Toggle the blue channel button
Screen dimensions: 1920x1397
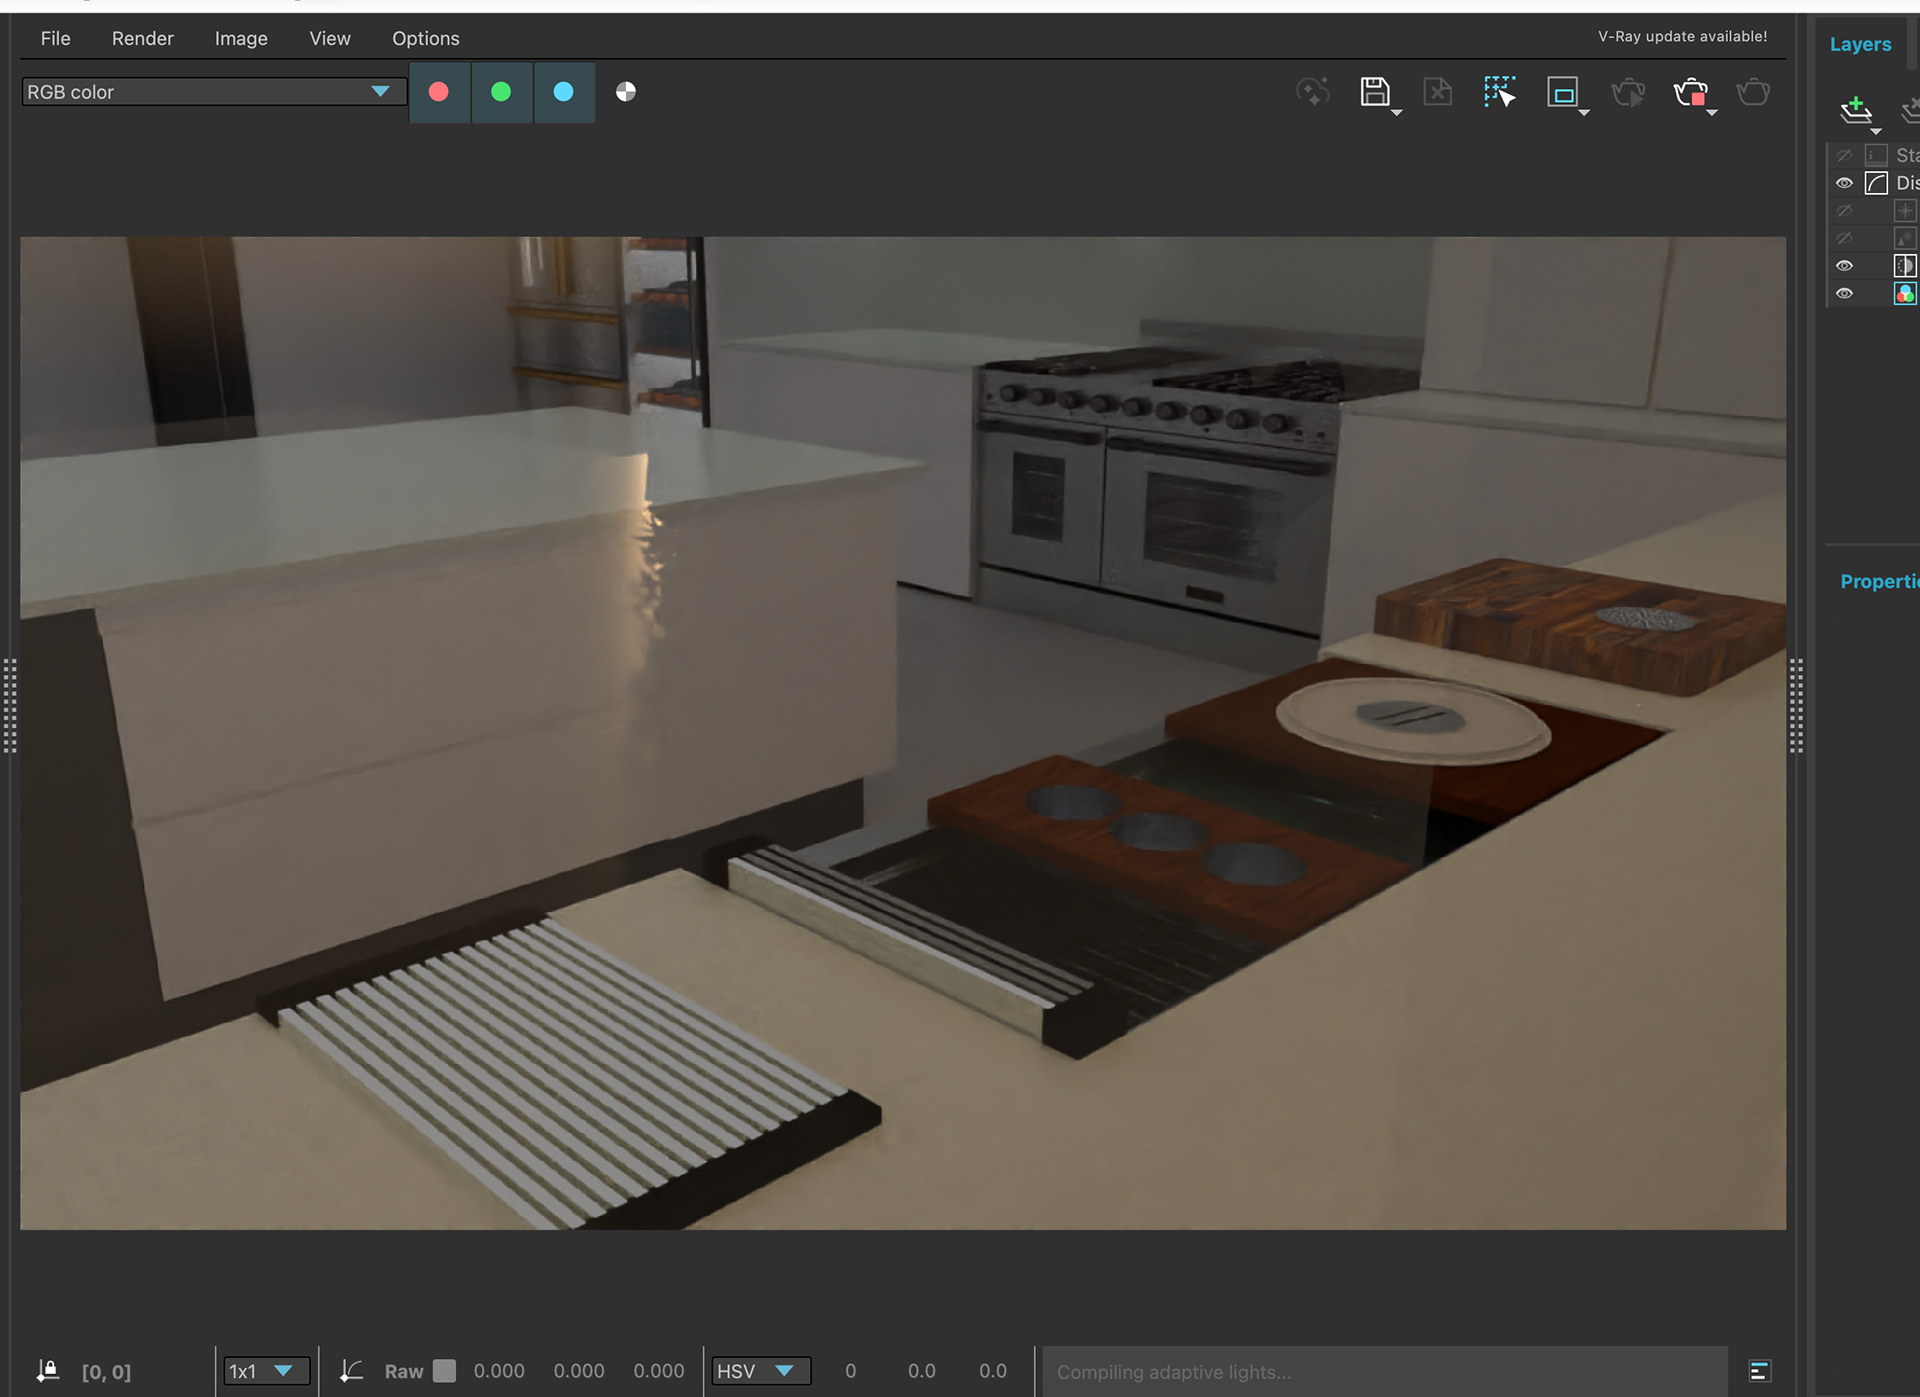pyautogui.click(x=564, y=92)
